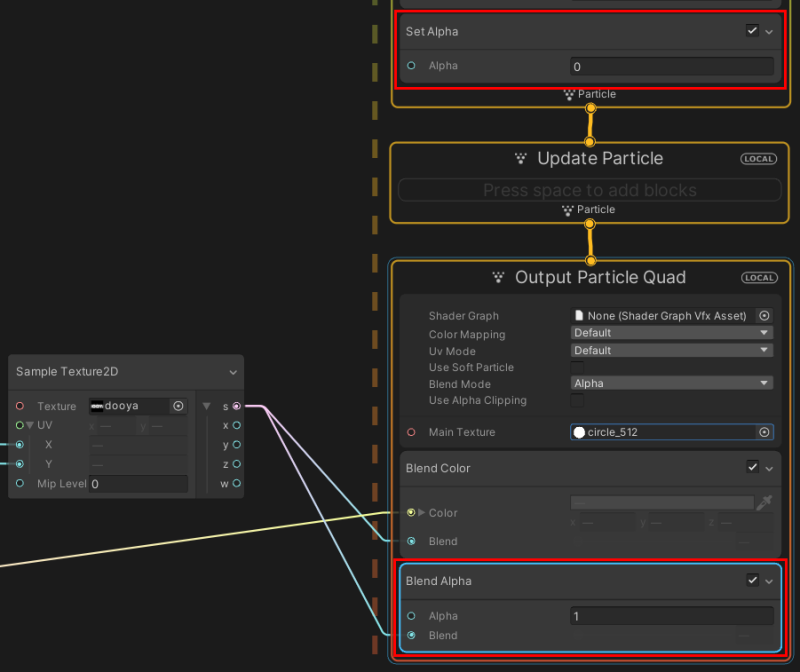Click Press space to add blocks area

tap(589, 190)
